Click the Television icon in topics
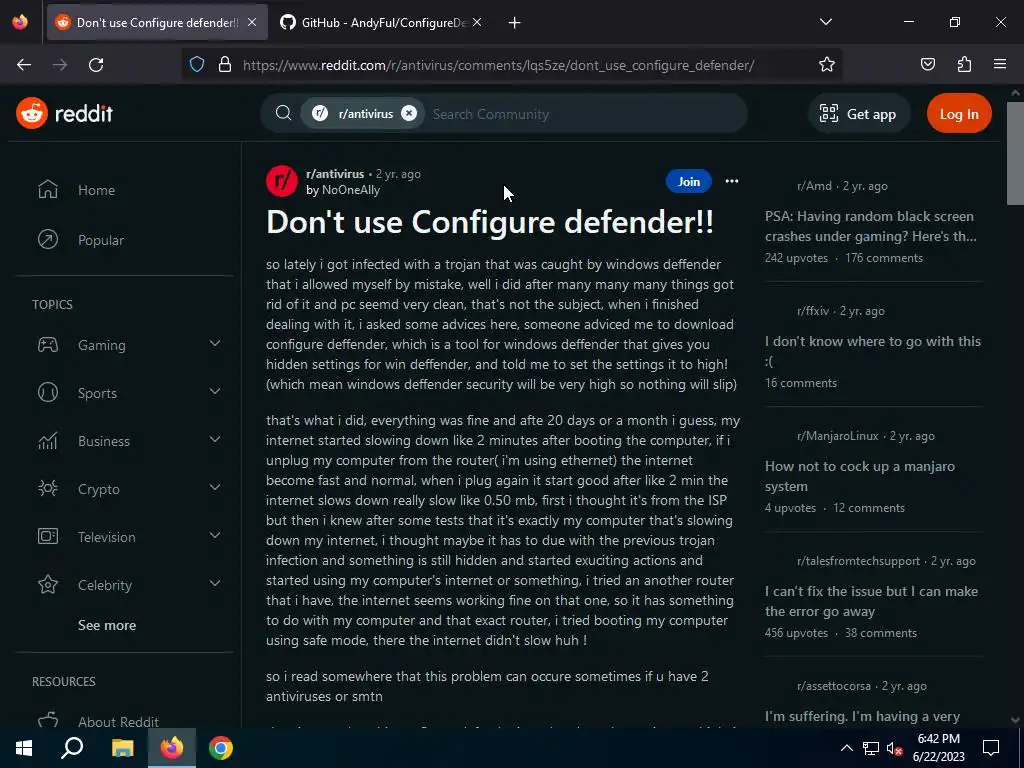Screen dimensions: 1024x768 coord(48,537)
